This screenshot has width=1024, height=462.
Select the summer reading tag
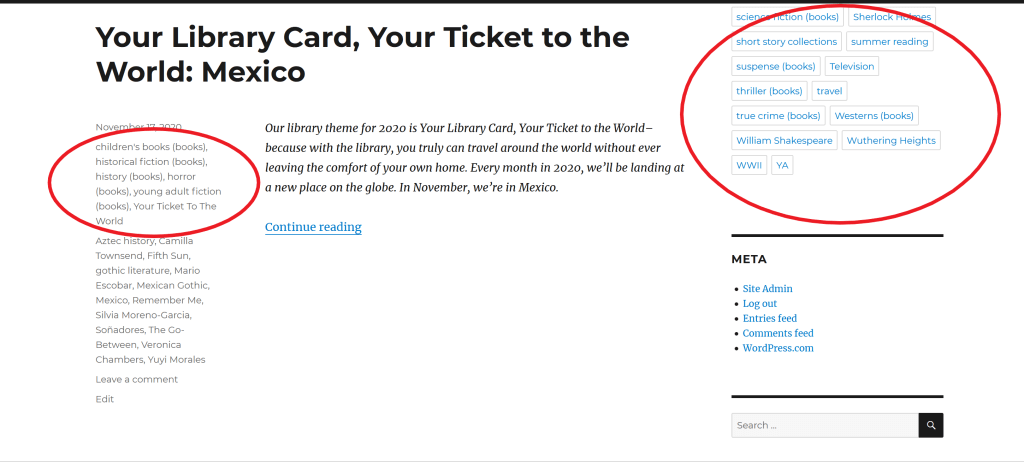coord(890,42)
